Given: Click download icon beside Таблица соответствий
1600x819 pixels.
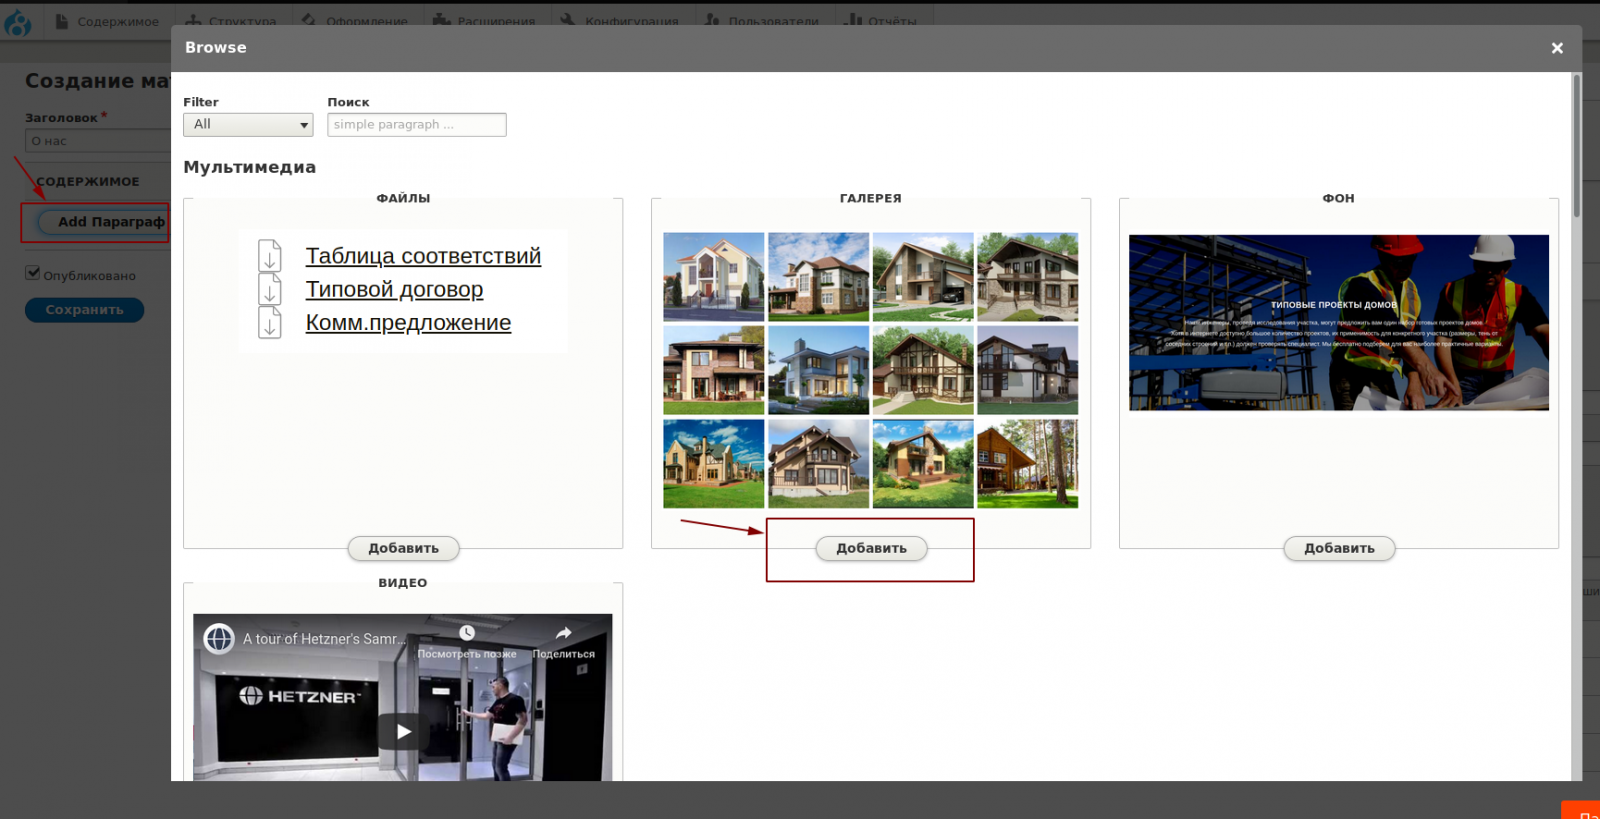Looking at the screenshot, I should coord(269,256).
